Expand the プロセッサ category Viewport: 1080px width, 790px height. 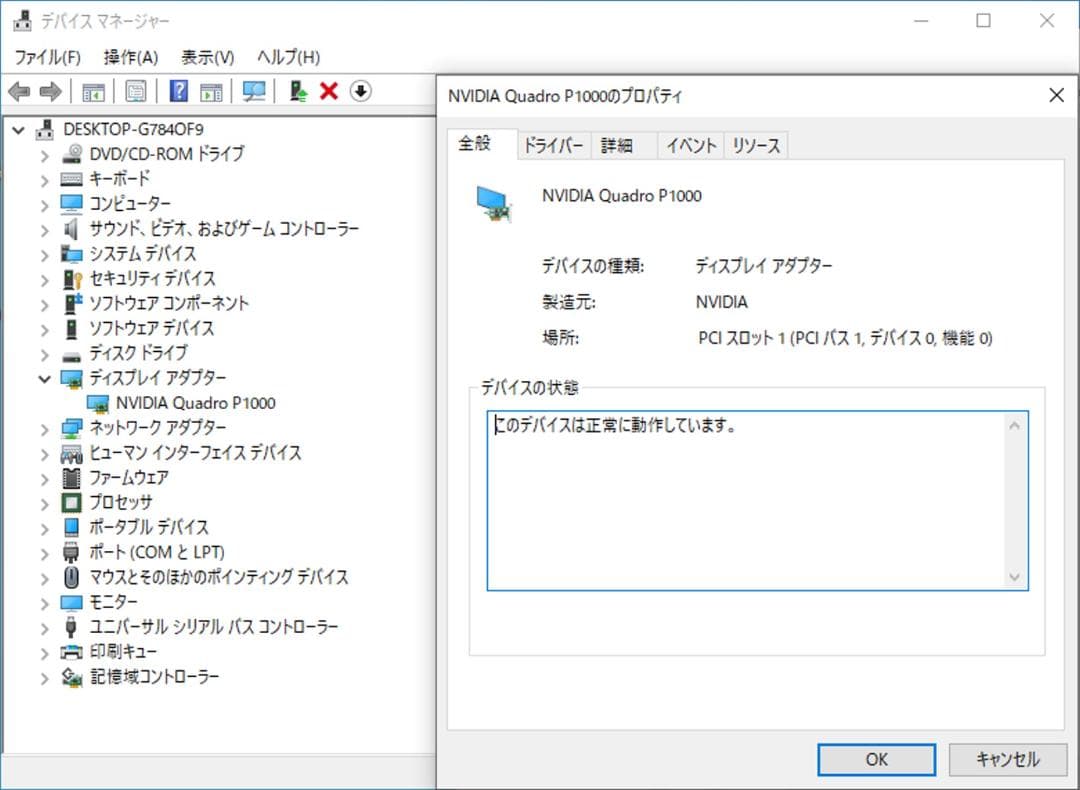tap(43, 502)
